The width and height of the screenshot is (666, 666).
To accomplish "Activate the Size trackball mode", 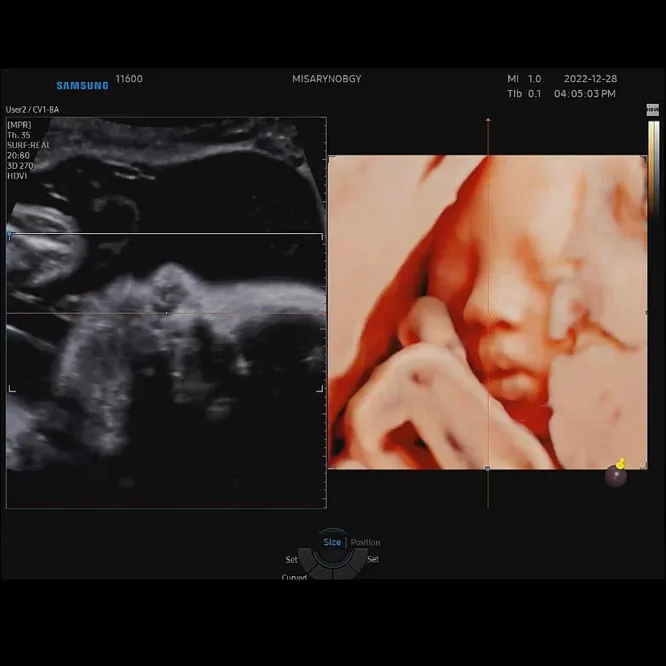I will tap(332, 542).
